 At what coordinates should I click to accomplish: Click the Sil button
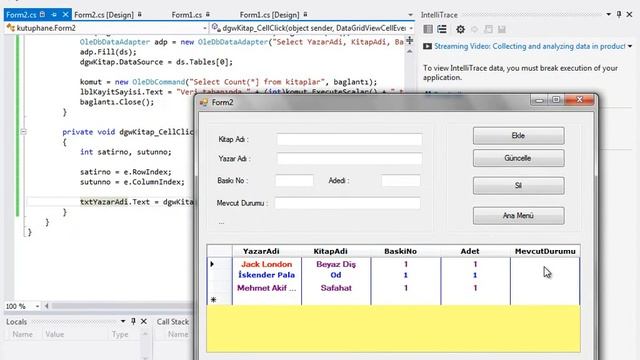[x=518, y=185]
